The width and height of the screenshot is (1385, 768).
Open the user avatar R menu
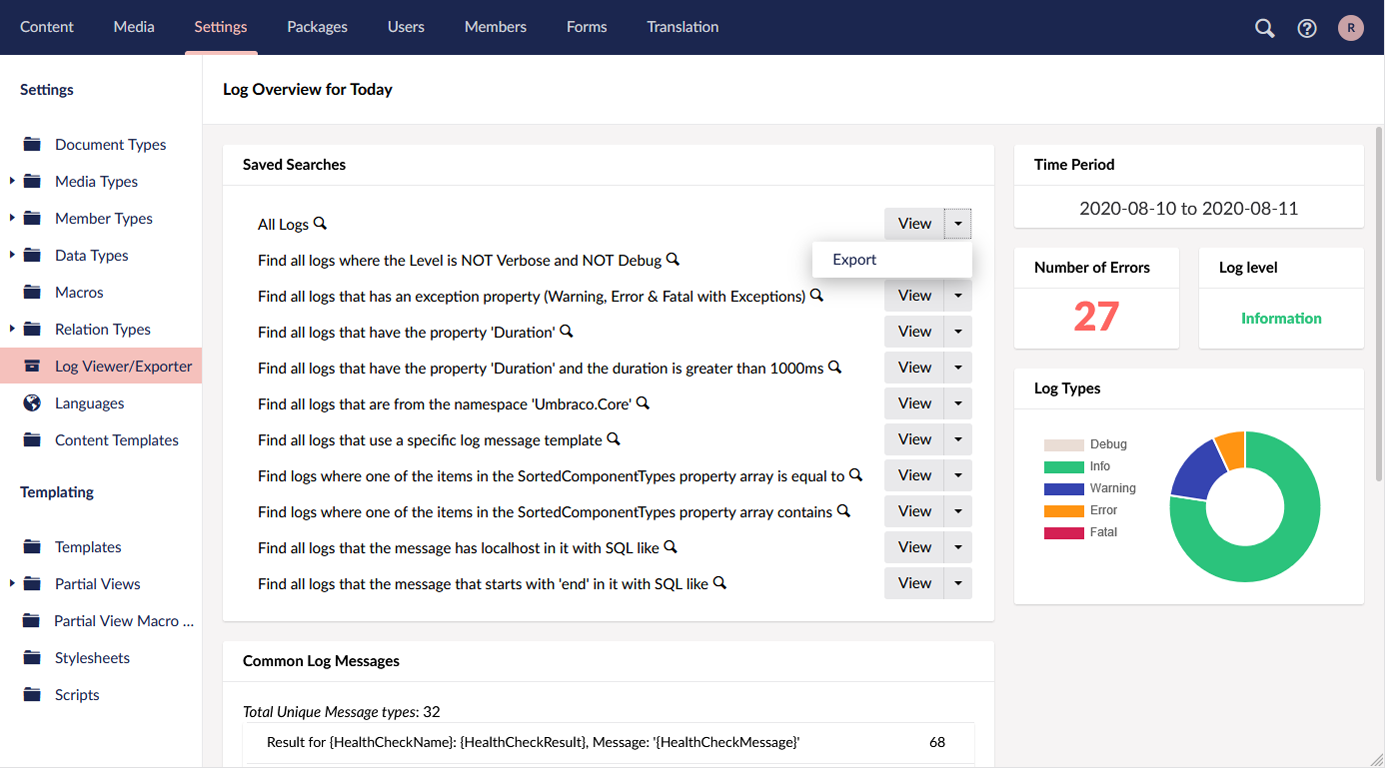coord(1351,28)
